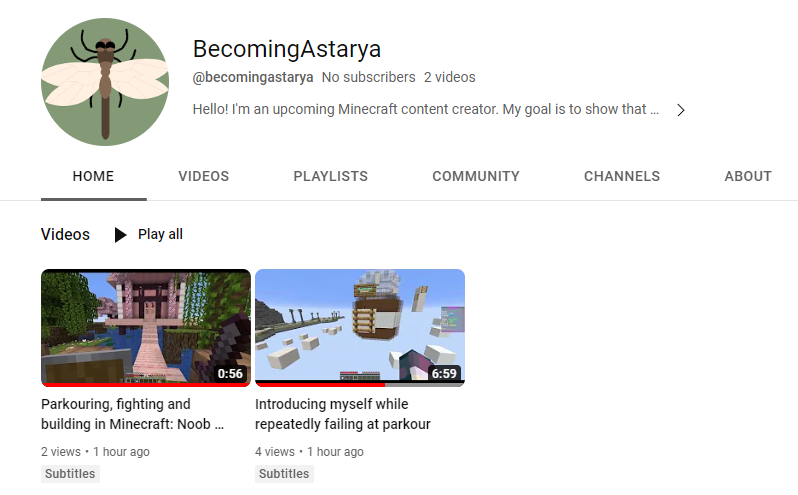Open the ABOUT tab
Image resolution: width=798 pixels, height=495 pixels.
point(748,176)
